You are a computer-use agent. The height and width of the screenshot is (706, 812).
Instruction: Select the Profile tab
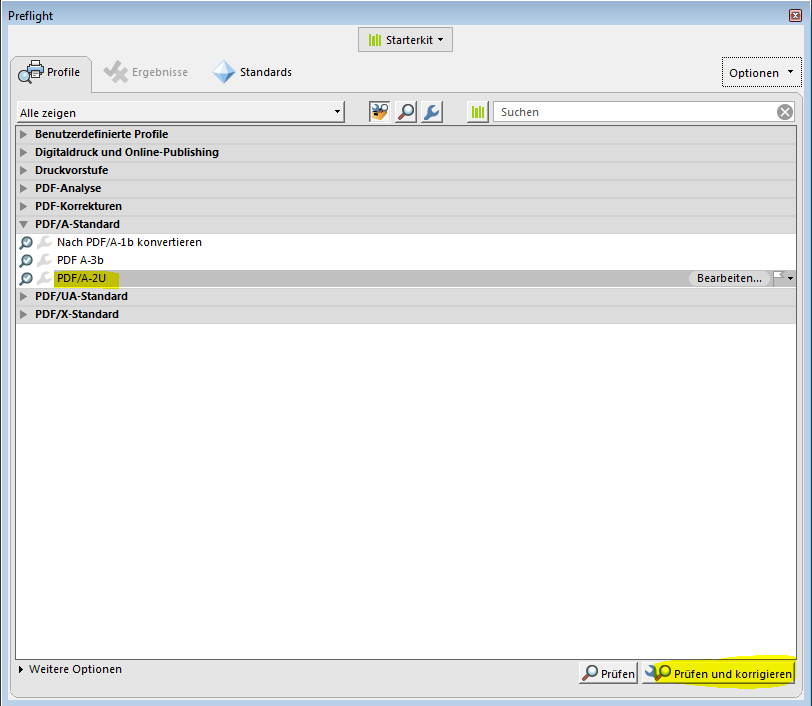[50, 72]
